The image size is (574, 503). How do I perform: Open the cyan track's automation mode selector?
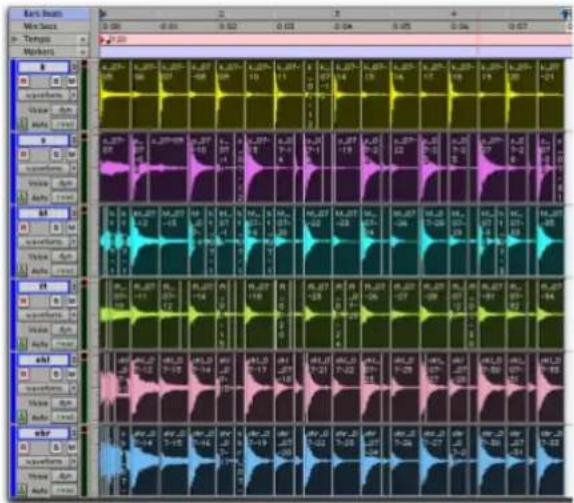(x=64, y=271)
